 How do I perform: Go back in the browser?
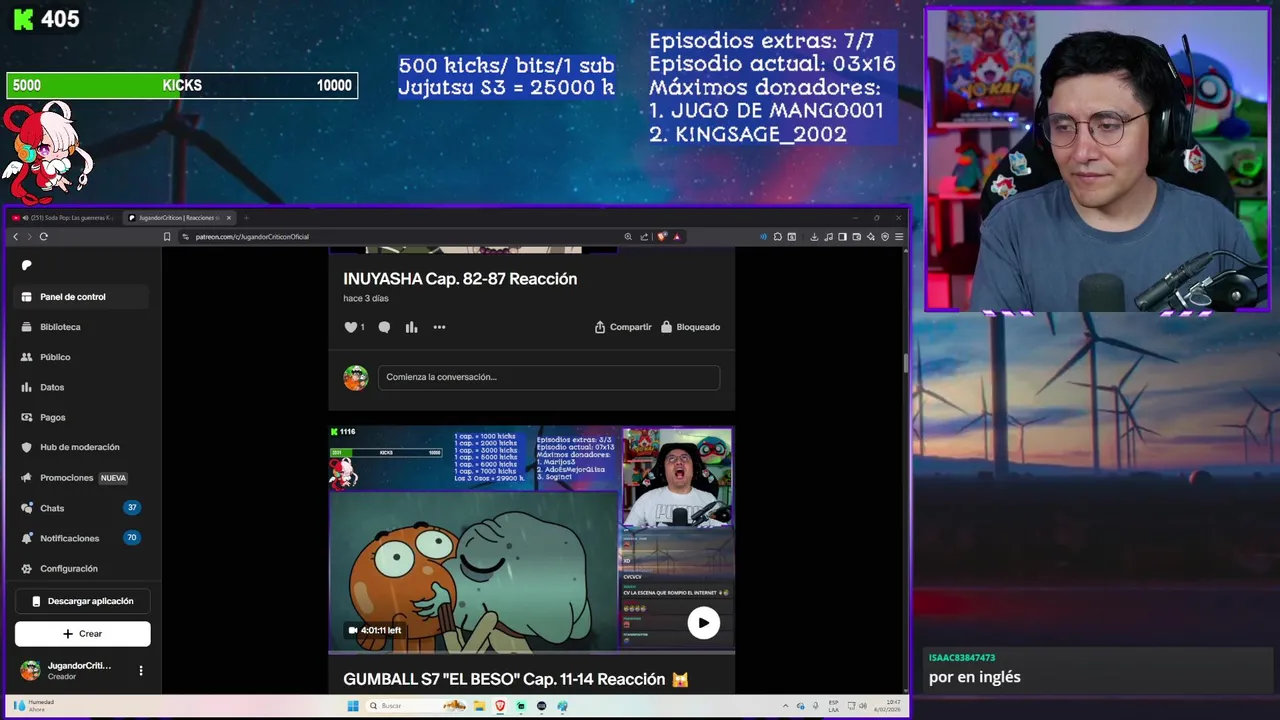coord(15,237)
